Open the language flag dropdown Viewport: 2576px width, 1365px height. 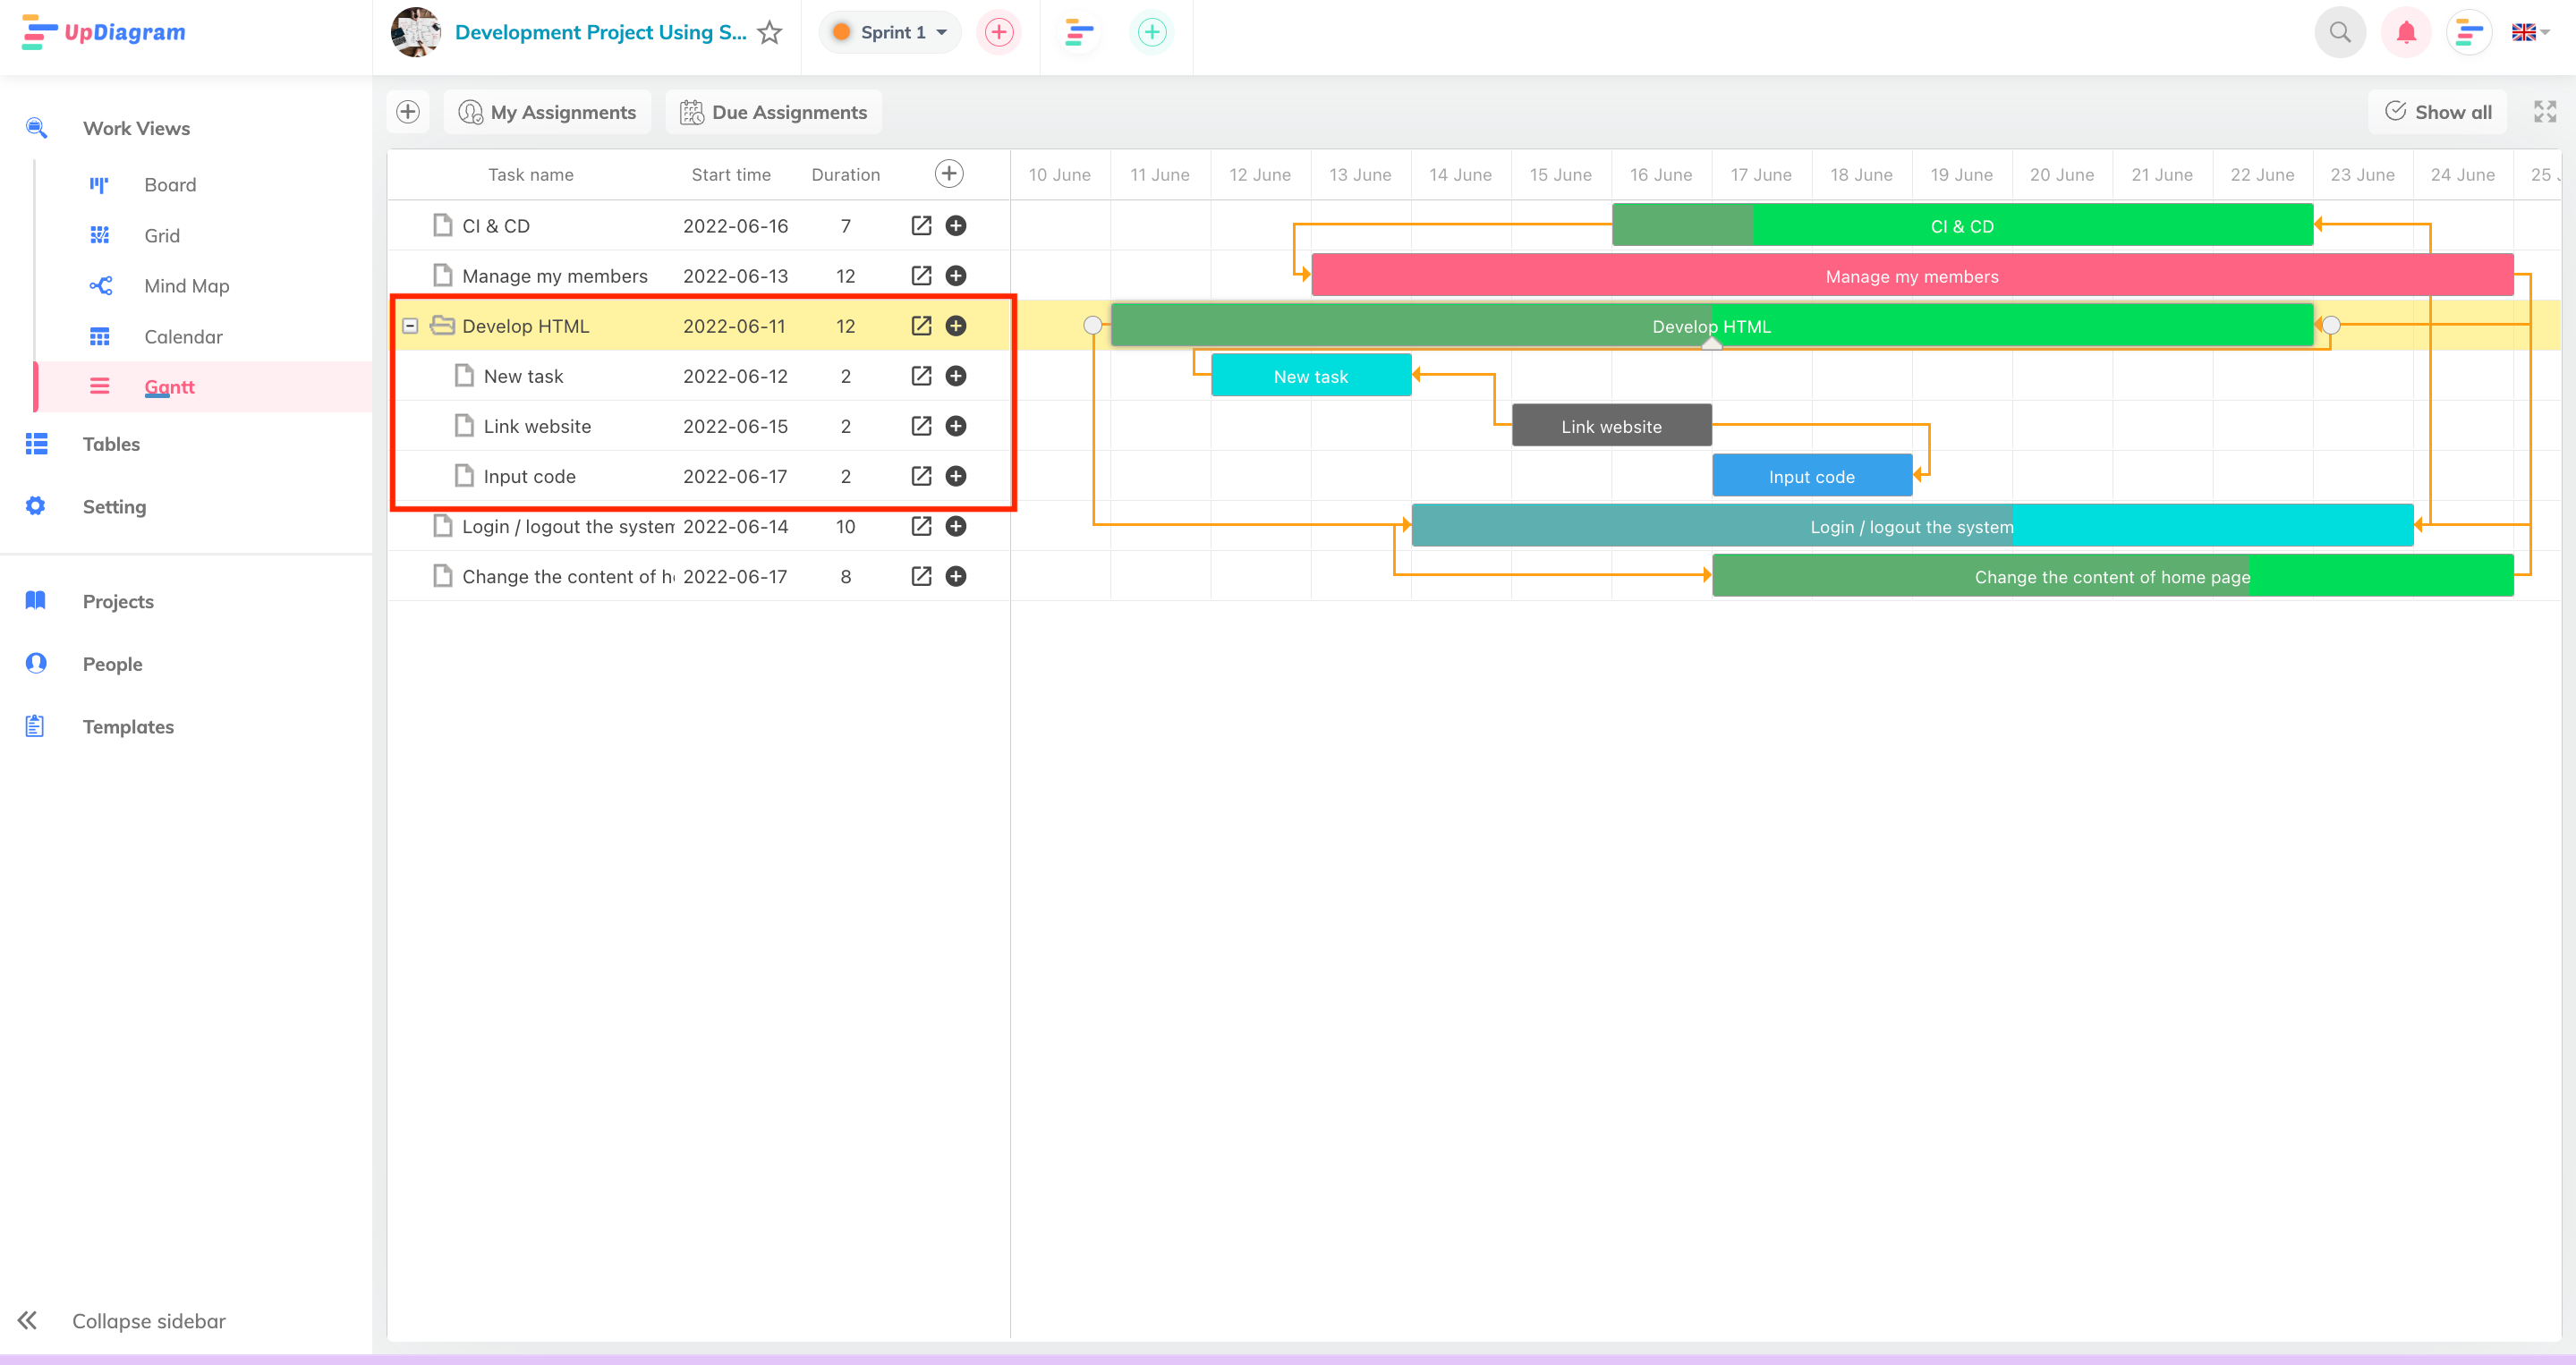pyautogui.click(x=2530, y=32)
